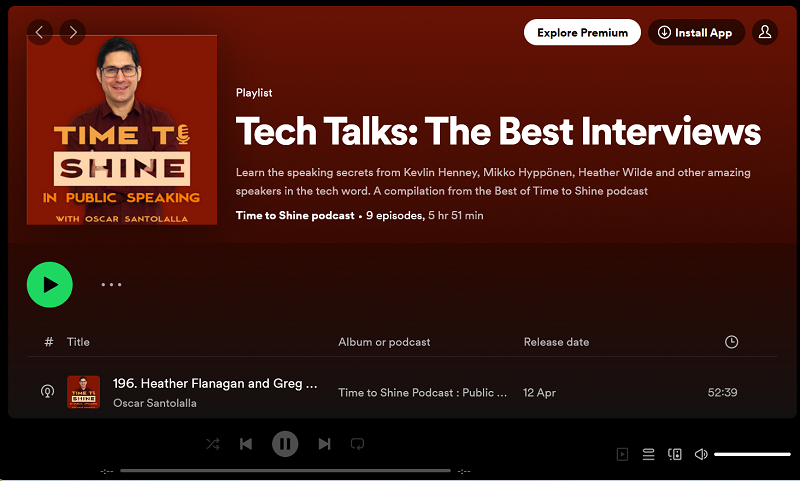Pause playback with the center button
This screenshot has height=481, width=800.
click(285, 444)
